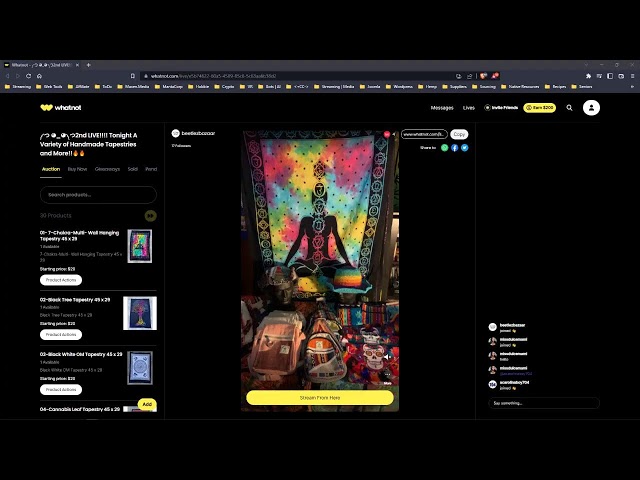Open the browser extensions puzzle icon

coord(588,76)
